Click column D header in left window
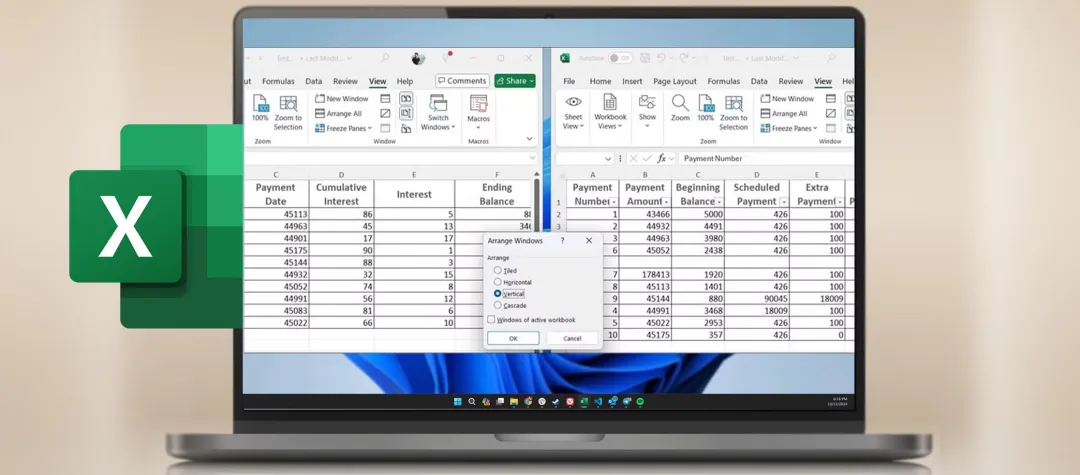The image size is (1080, 475). tap(341, 175)
